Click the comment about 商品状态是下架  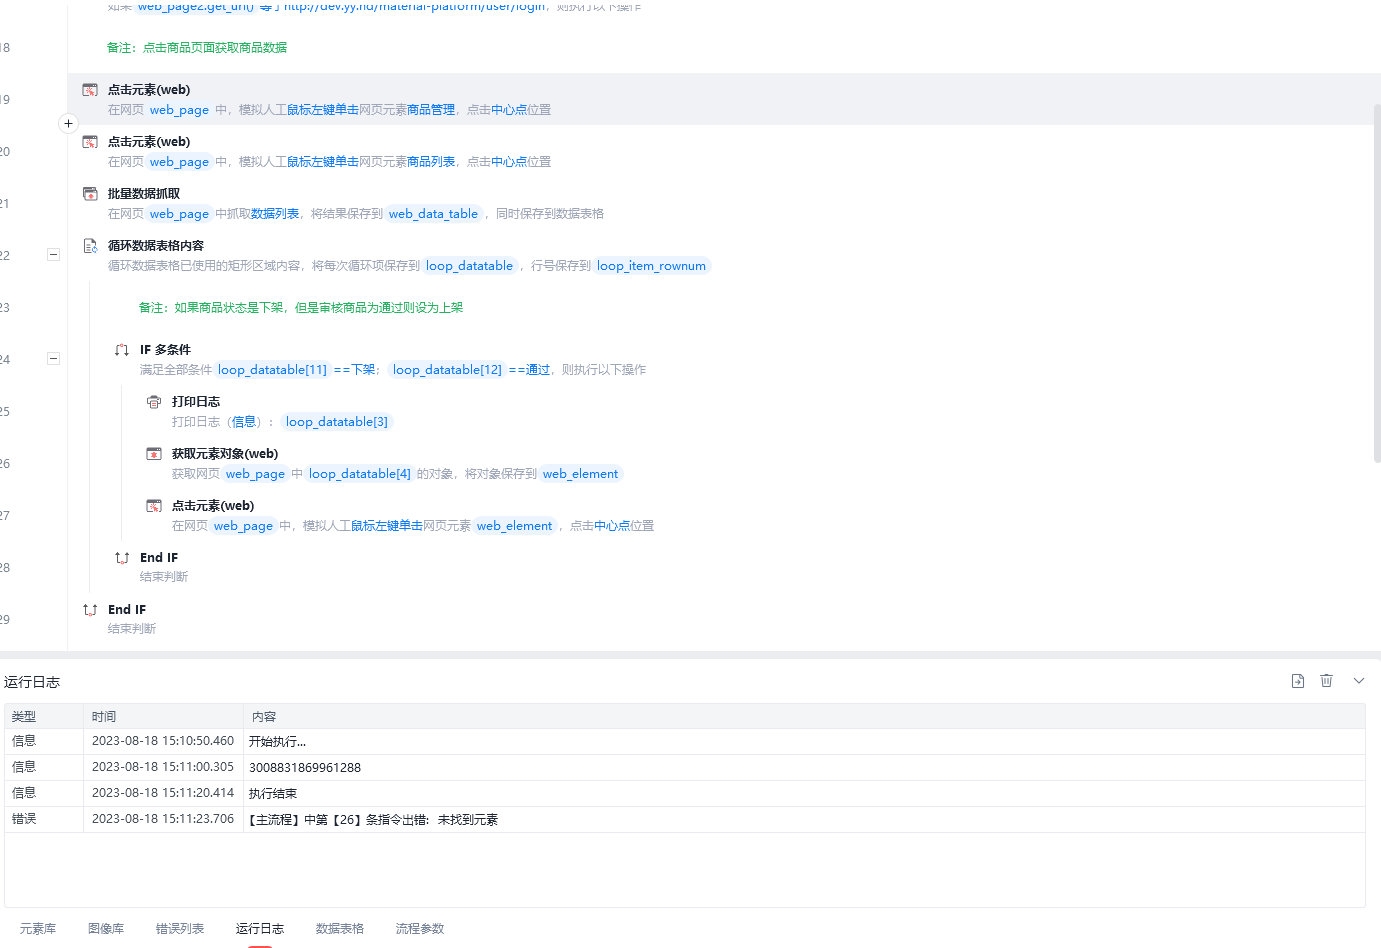pyautogui.click(x=301, y=308)
